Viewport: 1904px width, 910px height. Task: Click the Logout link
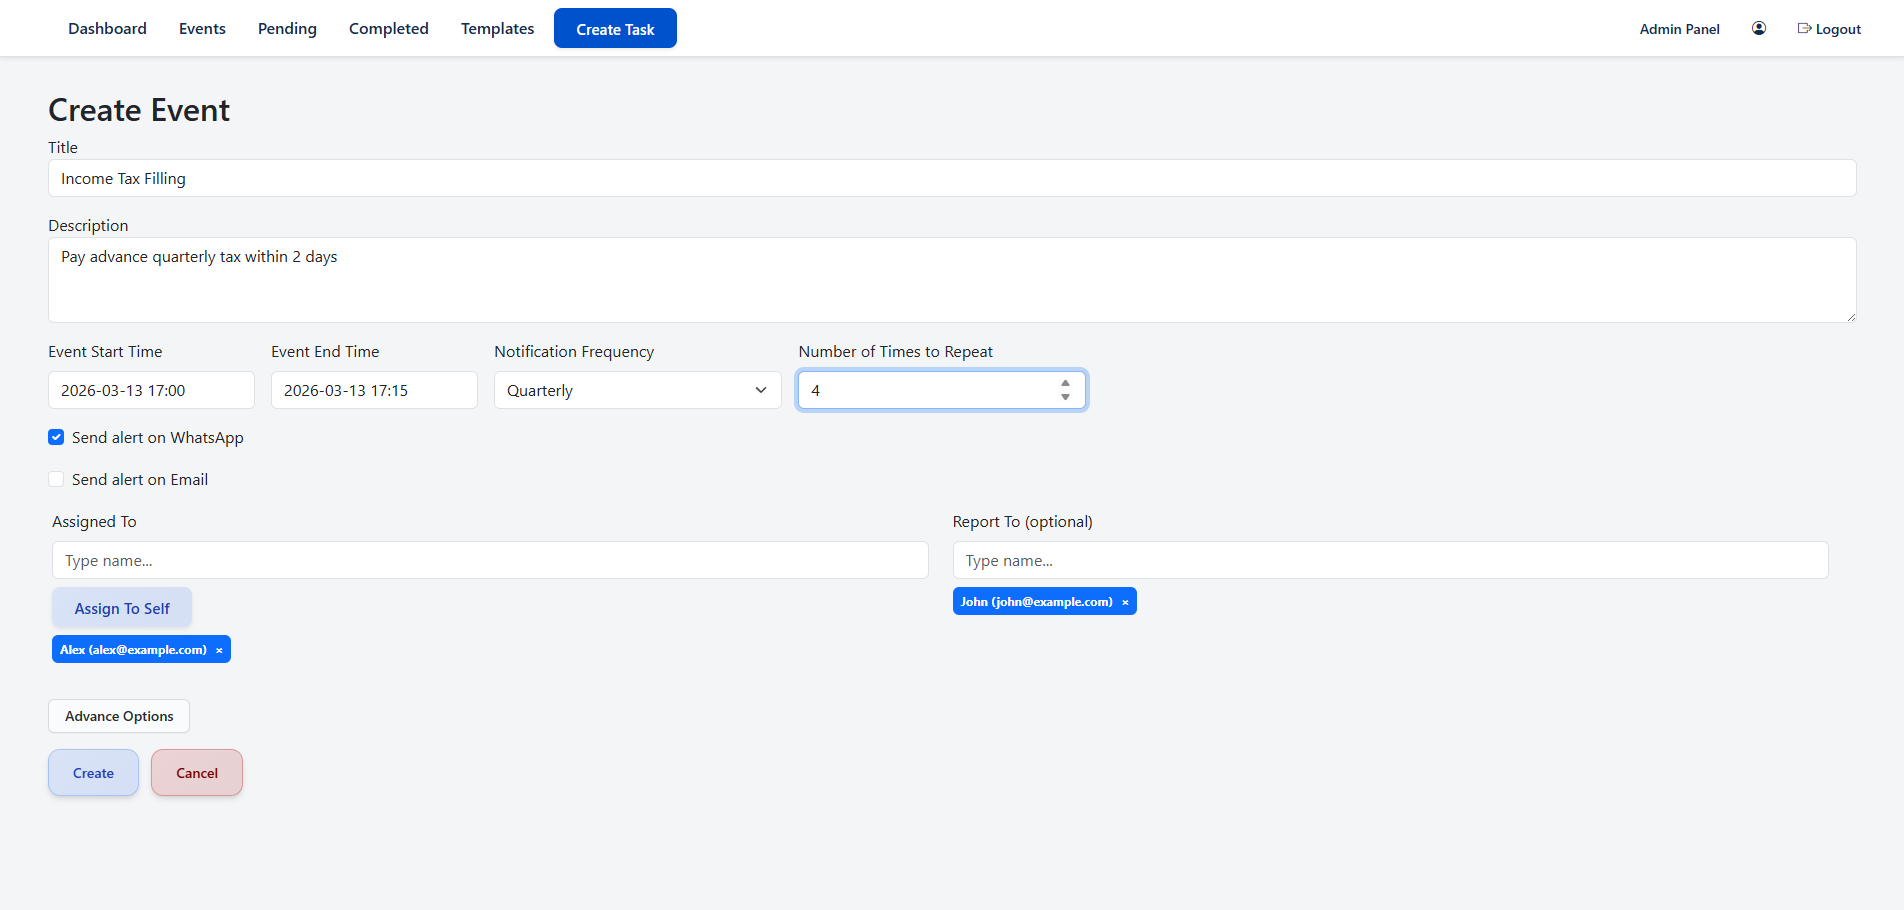tap(1829, 29)
